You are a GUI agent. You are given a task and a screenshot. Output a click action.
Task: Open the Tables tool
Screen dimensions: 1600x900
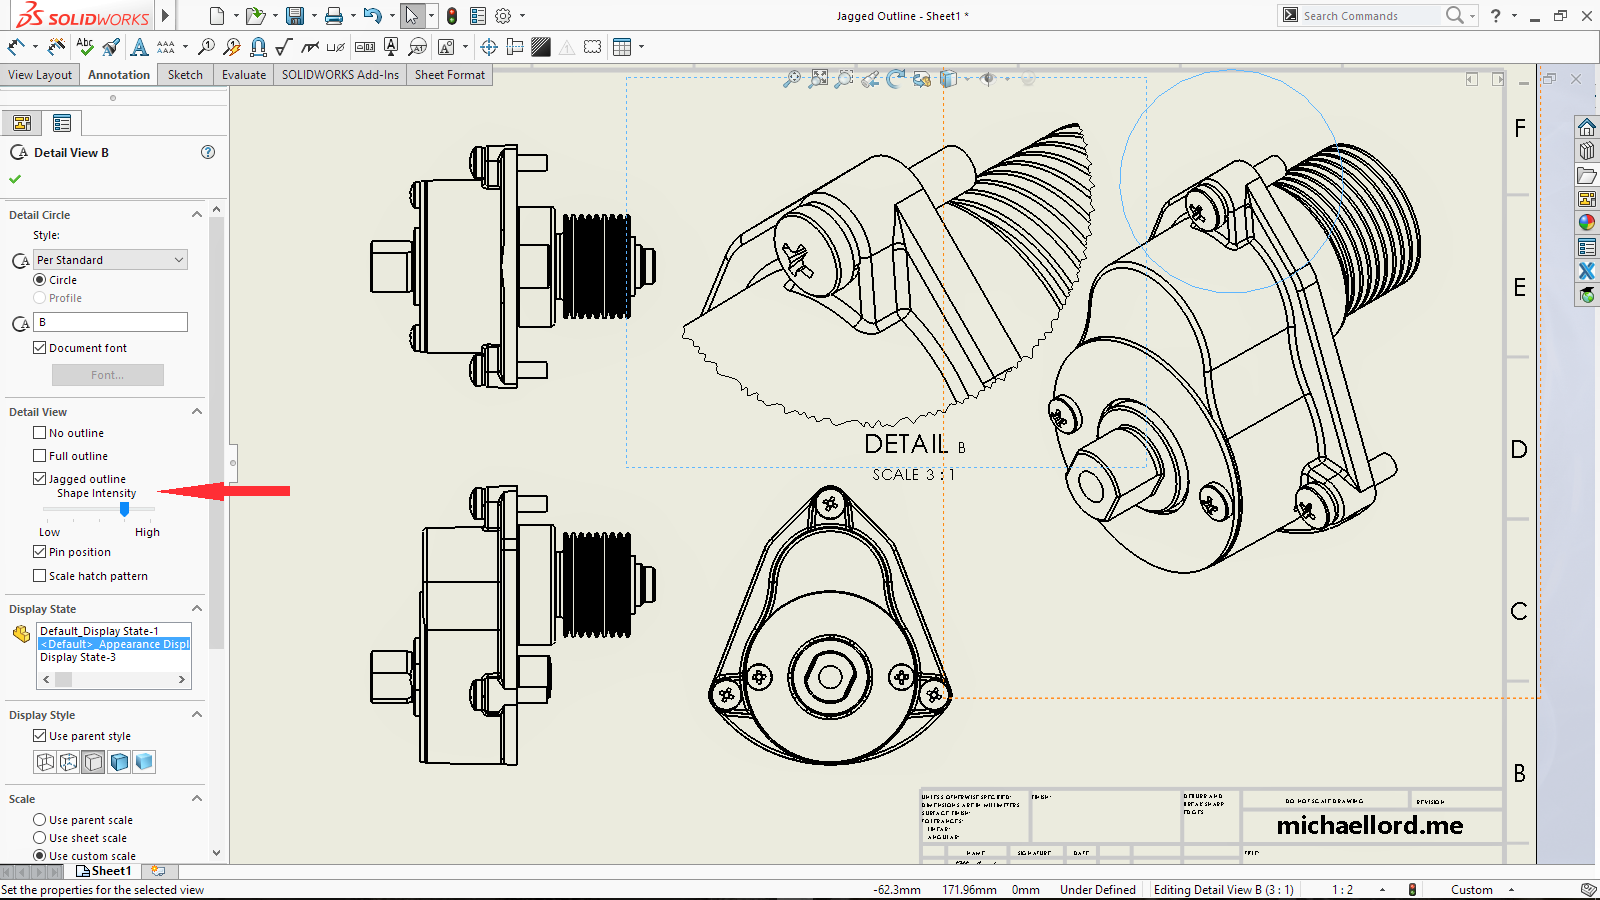(x=620, y=46)
